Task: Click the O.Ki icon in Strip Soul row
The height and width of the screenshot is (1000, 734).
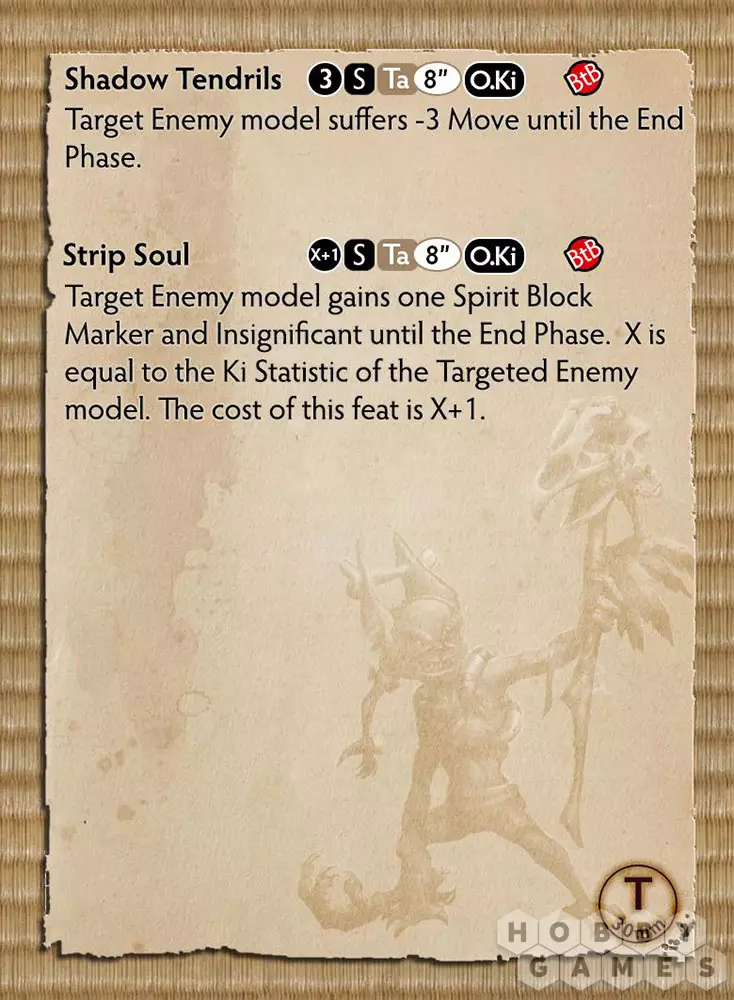Action: point(494,255)
